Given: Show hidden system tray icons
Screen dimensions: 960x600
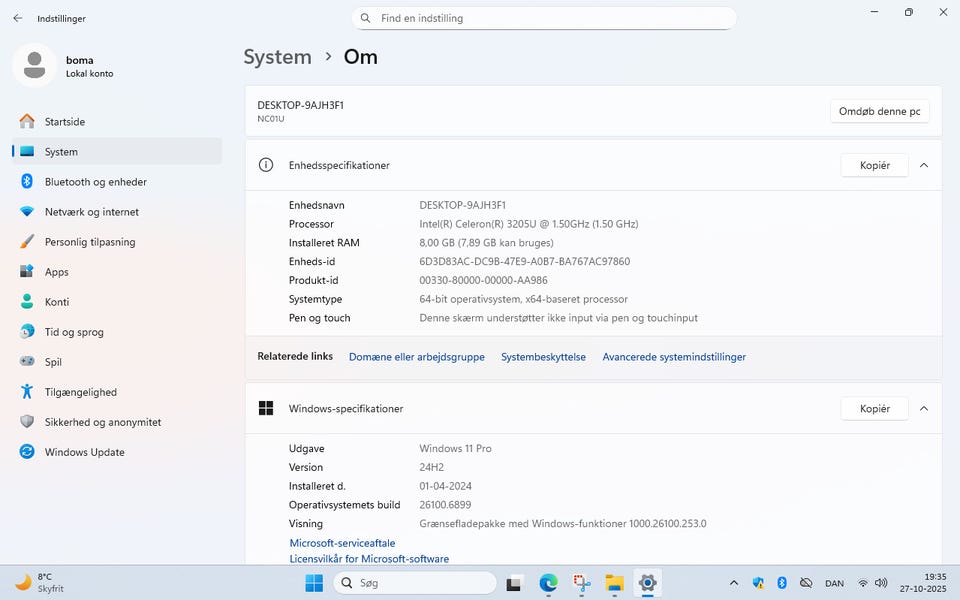Looking at the screenshot, I should [x=734, y=583].
